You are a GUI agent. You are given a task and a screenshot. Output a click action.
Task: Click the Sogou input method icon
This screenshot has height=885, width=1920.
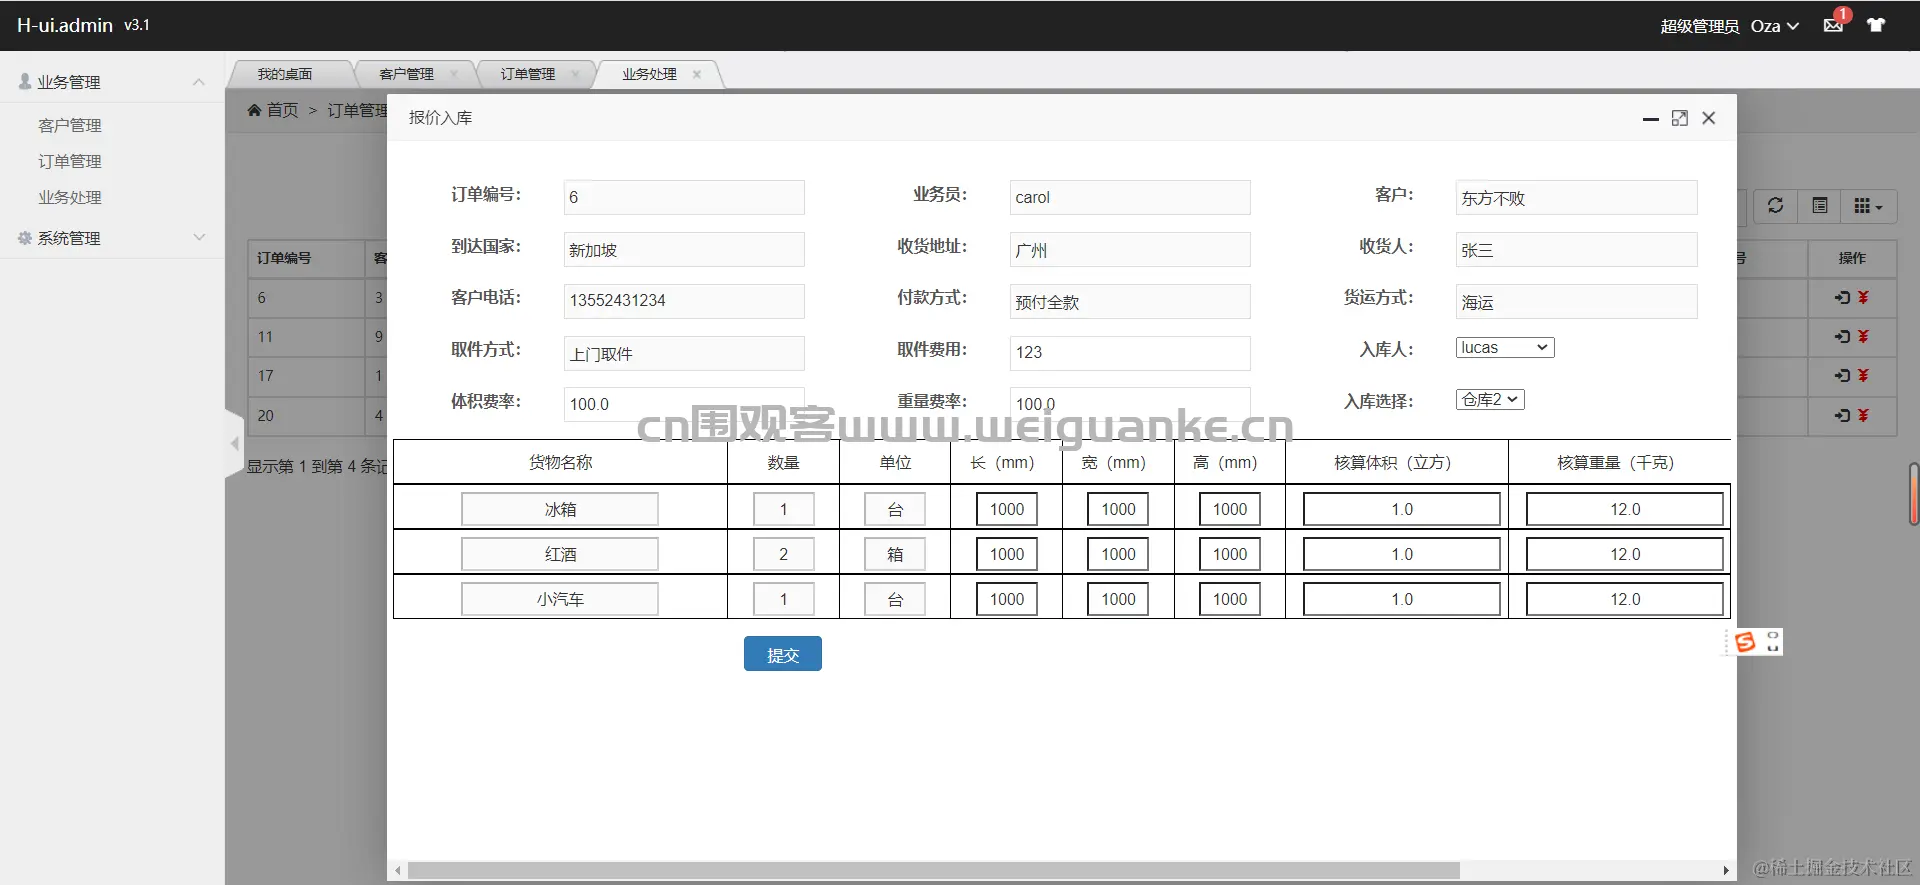click(x=1746, y=642)
